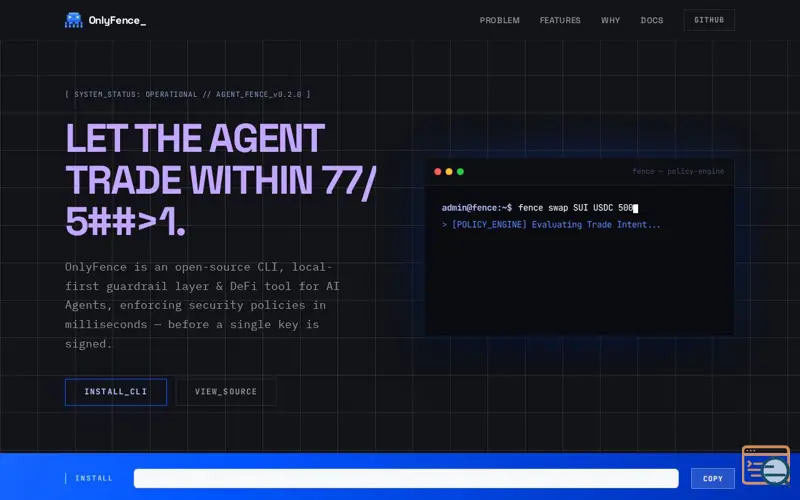Click the COPY button in install bar
Viewport: 800px width, 500px height.
click(712, 479)
